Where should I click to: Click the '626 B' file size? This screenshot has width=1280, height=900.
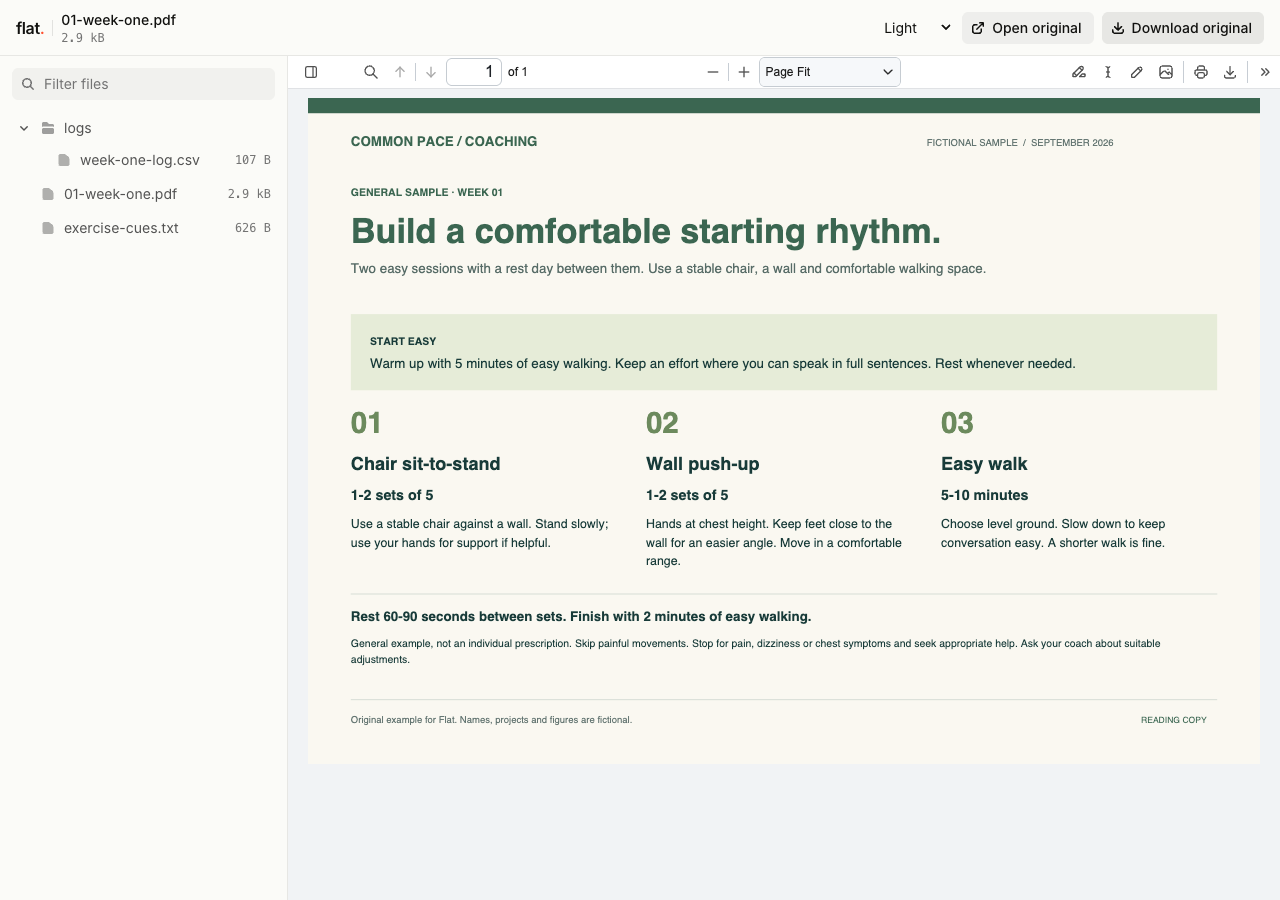click(252, 228)
